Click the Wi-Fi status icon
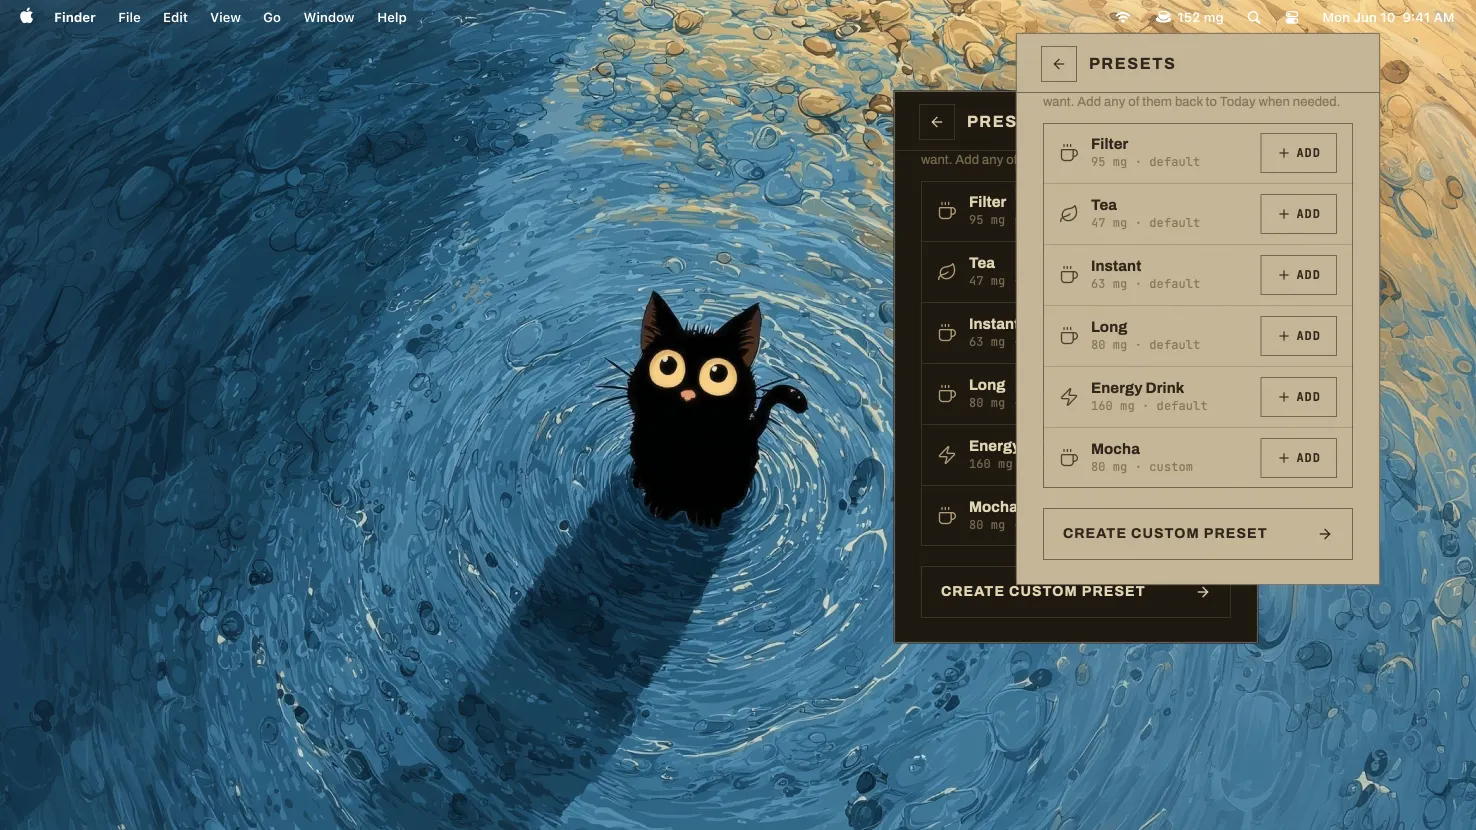Image resolution: width=1476 pixels, height=830 pixels. tap(1123, 17)
